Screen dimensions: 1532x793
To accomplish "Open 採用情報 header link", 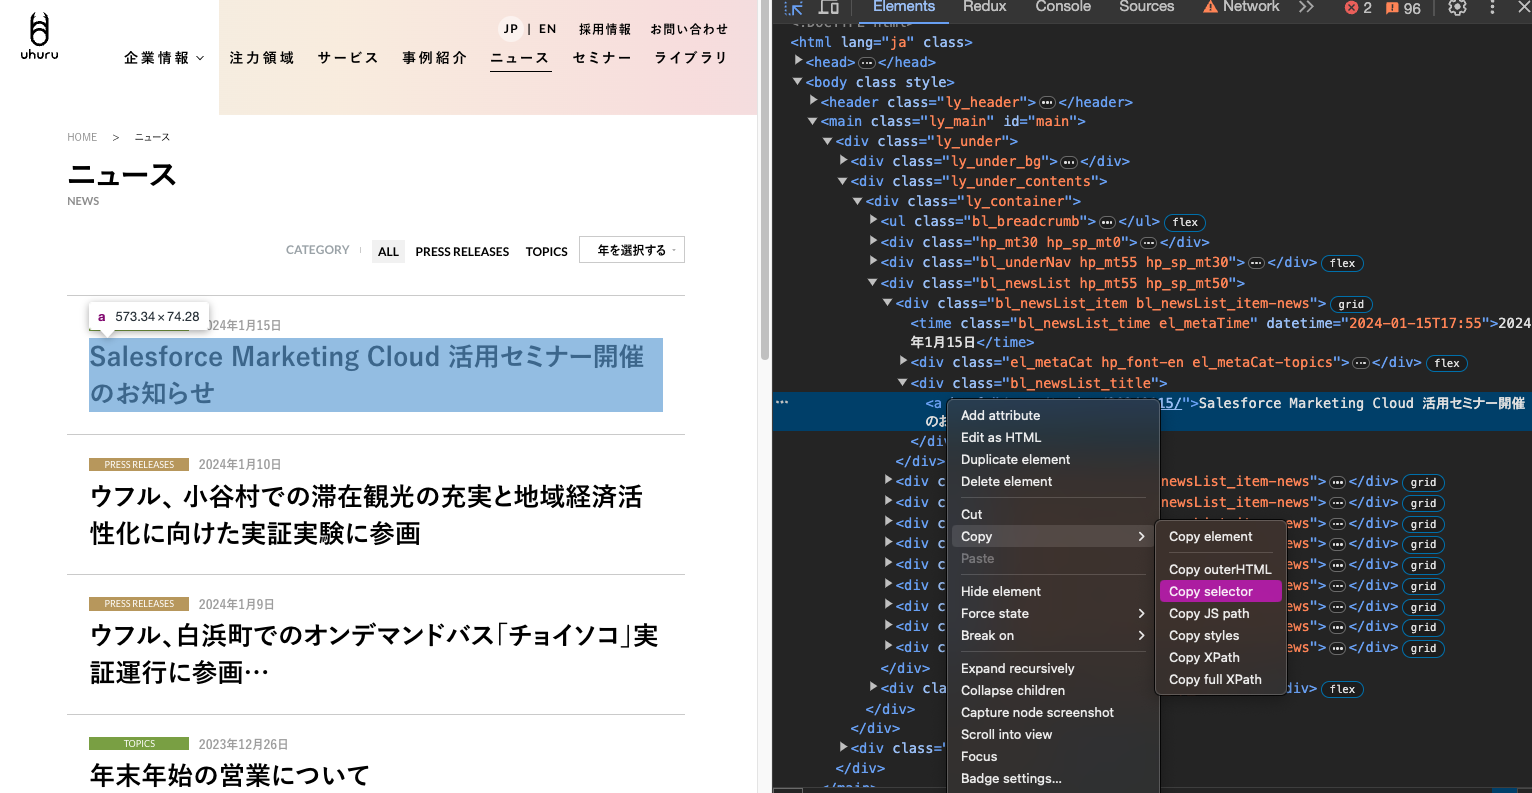I will (605, 29).
